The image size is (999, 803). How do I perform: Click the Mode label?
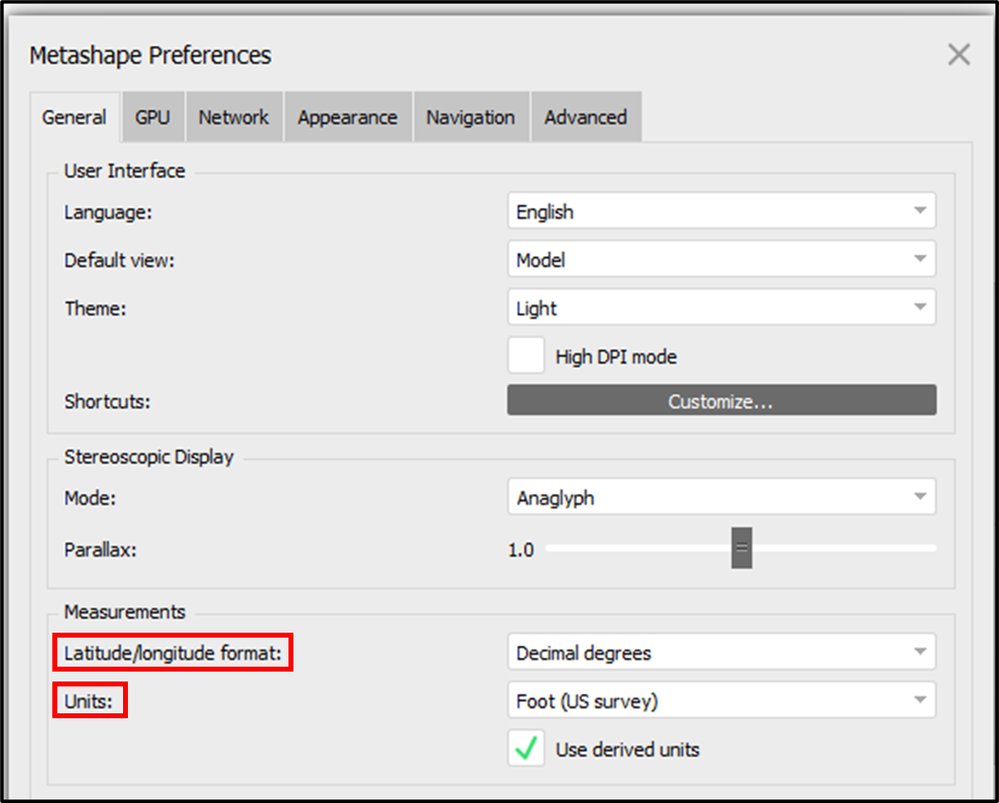tap(90, 498)
